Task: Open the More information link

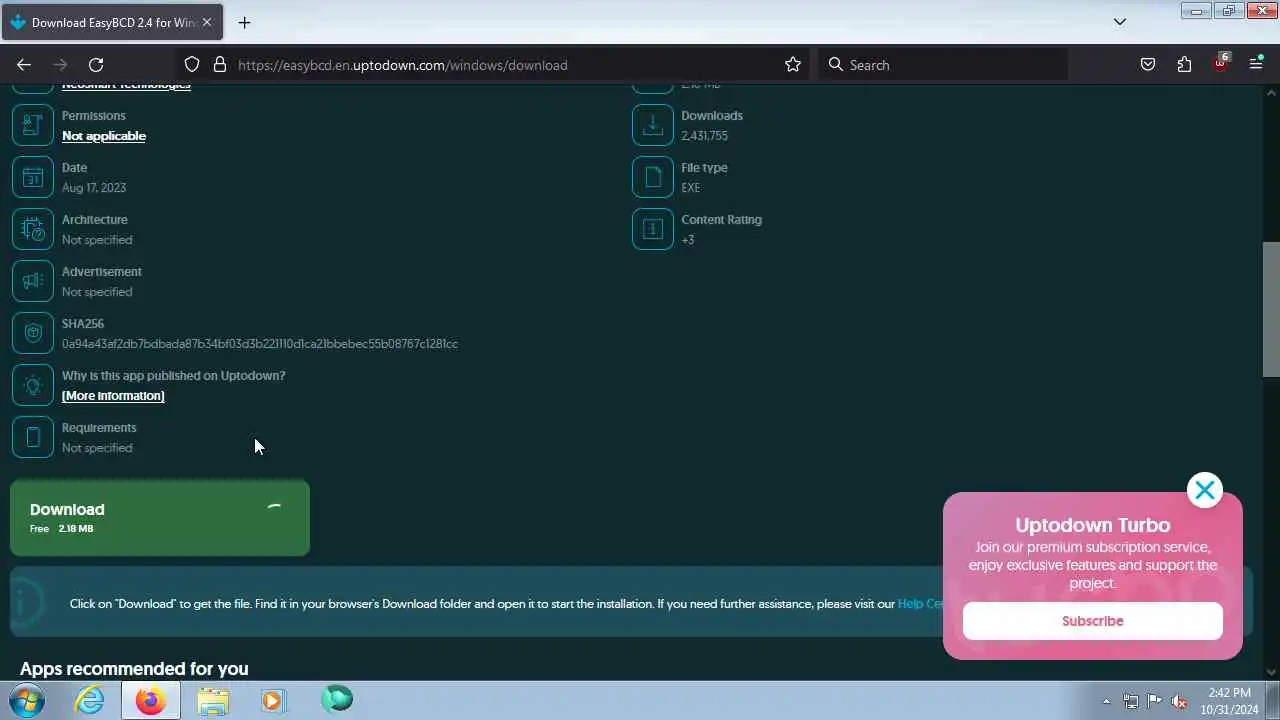Action: (x=113, y=396)
